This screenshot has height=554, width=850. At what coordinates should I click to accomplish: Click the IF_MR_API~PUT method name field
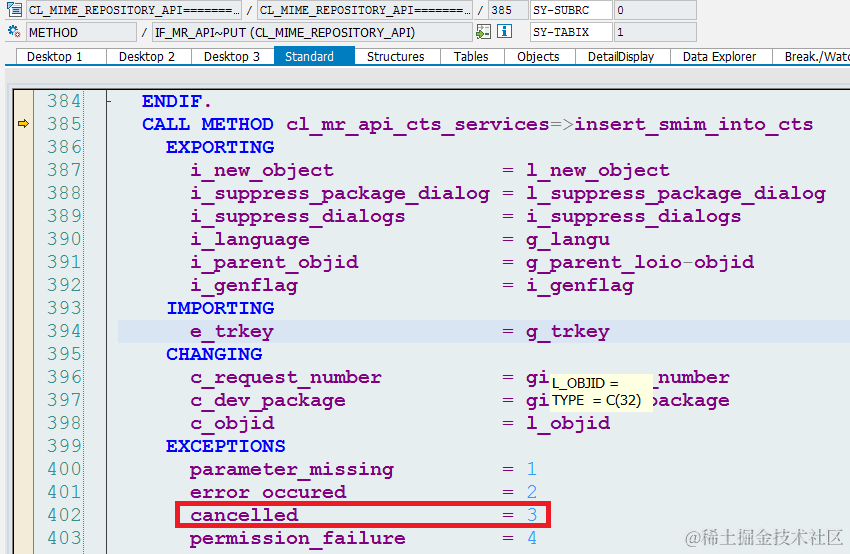312,33
